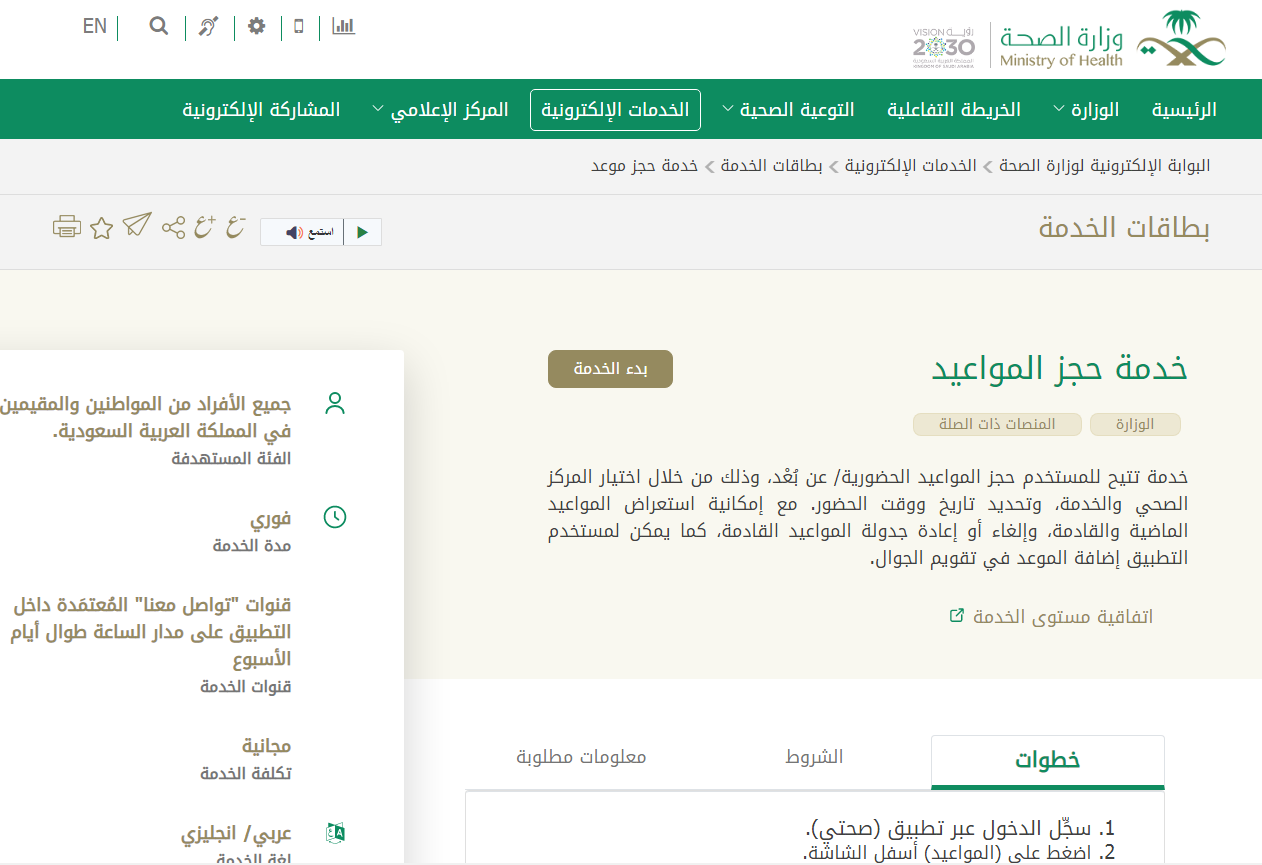Expand المركز الإعلامي menu chevron
This screenshot has width=1262, height=865.
tap(378, 109)
